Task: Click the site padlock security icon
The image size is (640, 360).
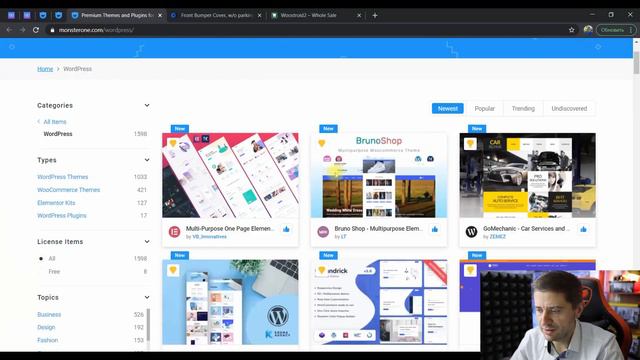Action: click(x=52, y=30)
